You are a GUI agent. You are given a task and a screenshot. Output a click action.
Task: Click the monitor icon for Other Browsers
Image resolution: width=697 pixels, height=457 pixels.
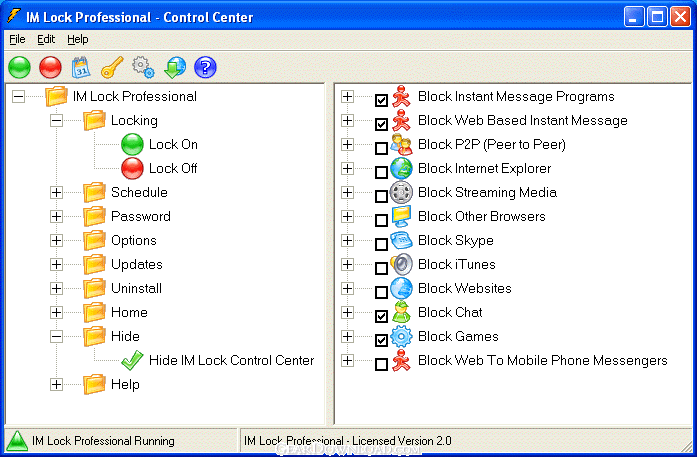coord(401,216)
